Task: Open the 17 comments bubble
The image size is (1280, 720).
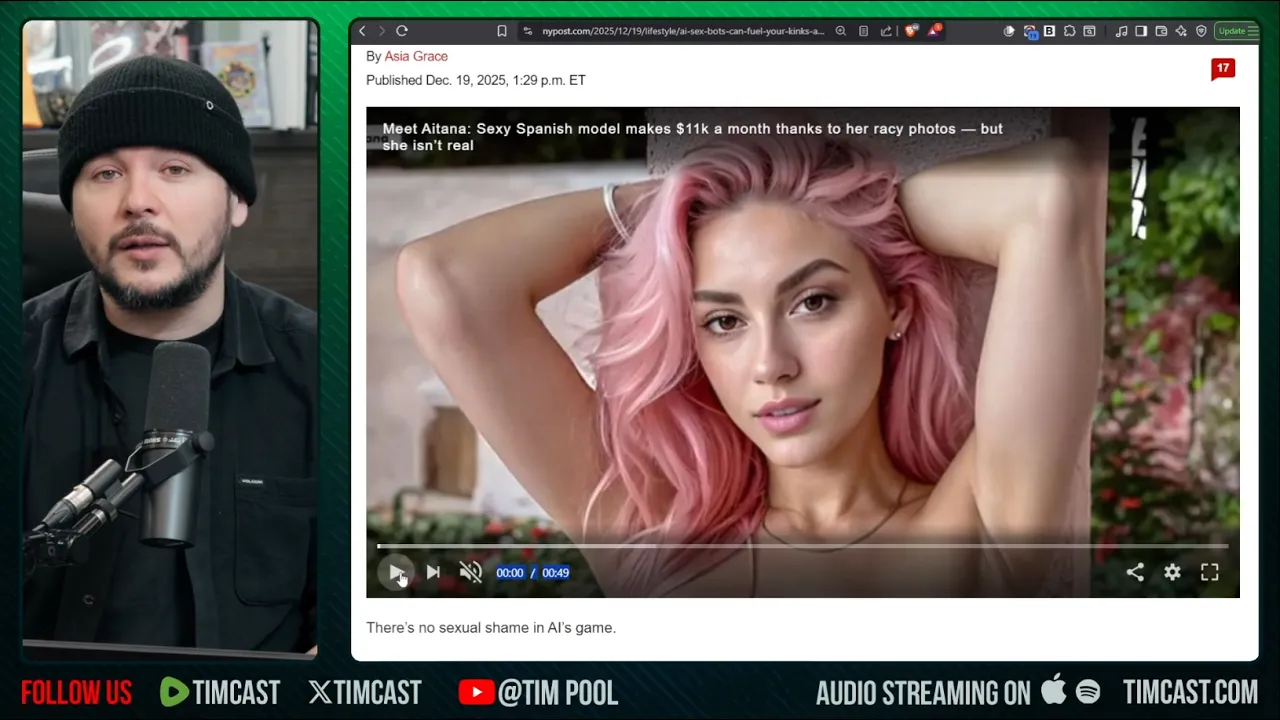Action: [x=1222, y=68]
